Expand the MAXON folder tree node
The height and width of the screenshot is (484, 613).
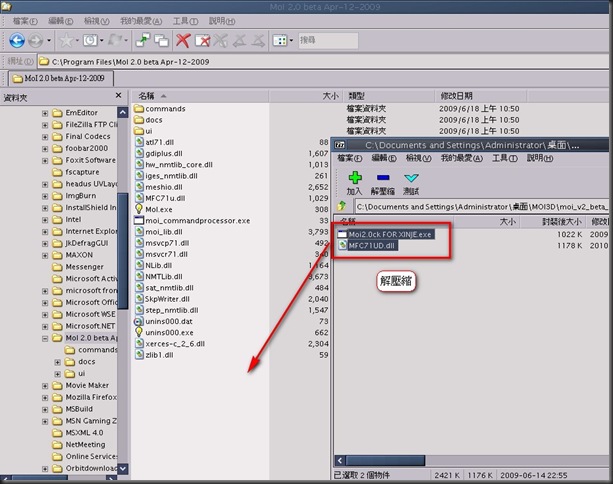pos(45,255)
